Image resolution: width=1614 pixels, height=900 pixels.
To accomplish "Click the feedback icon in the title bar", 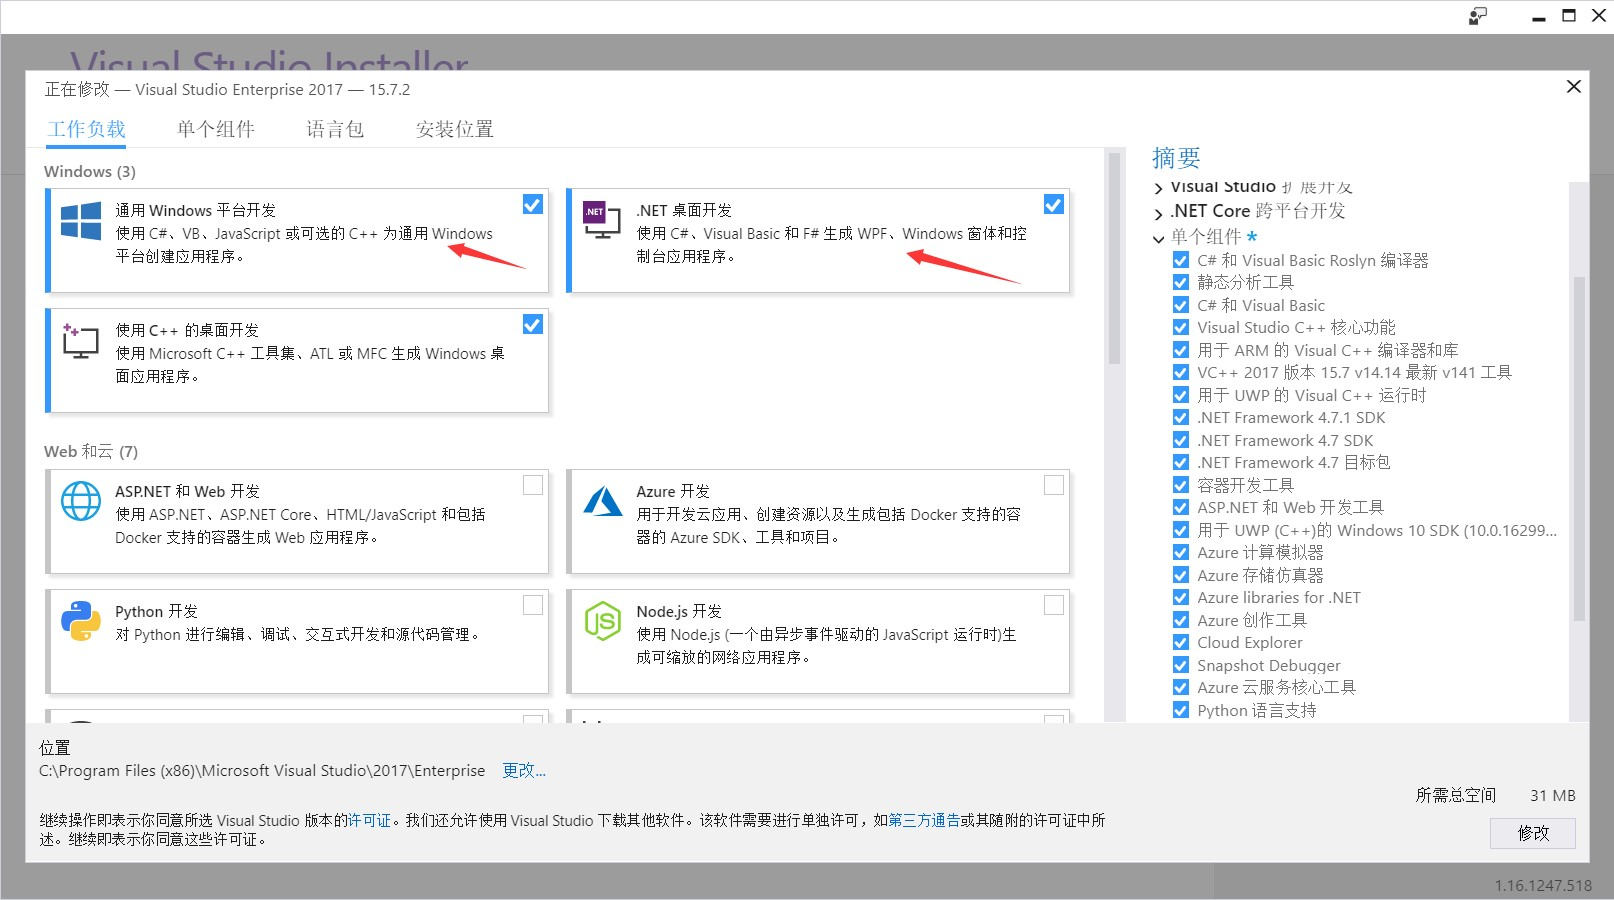I will (1478, 16).
